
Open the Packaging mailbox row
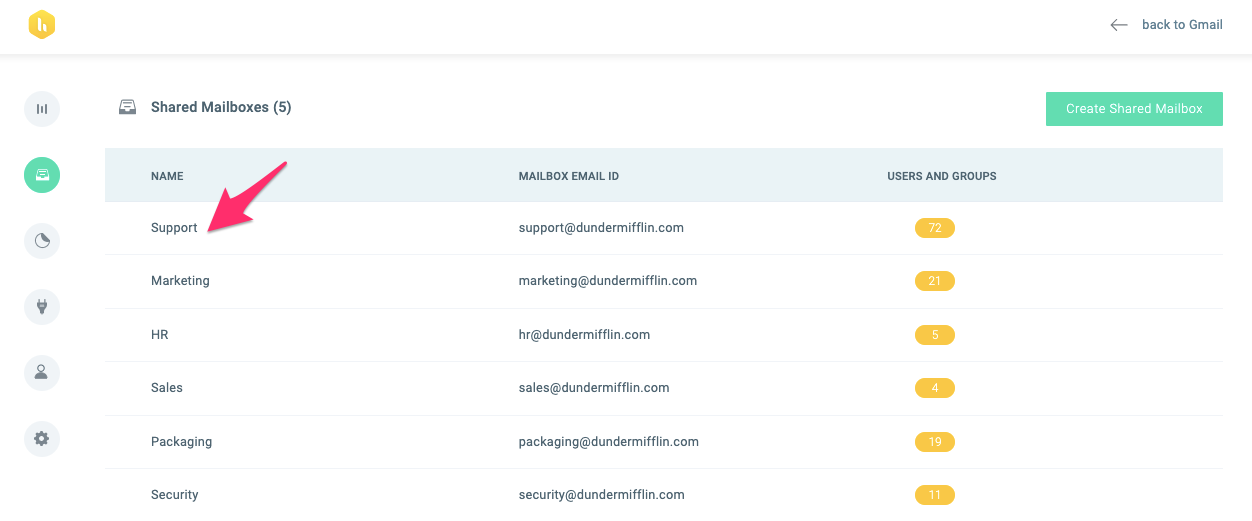coord(664,442)
